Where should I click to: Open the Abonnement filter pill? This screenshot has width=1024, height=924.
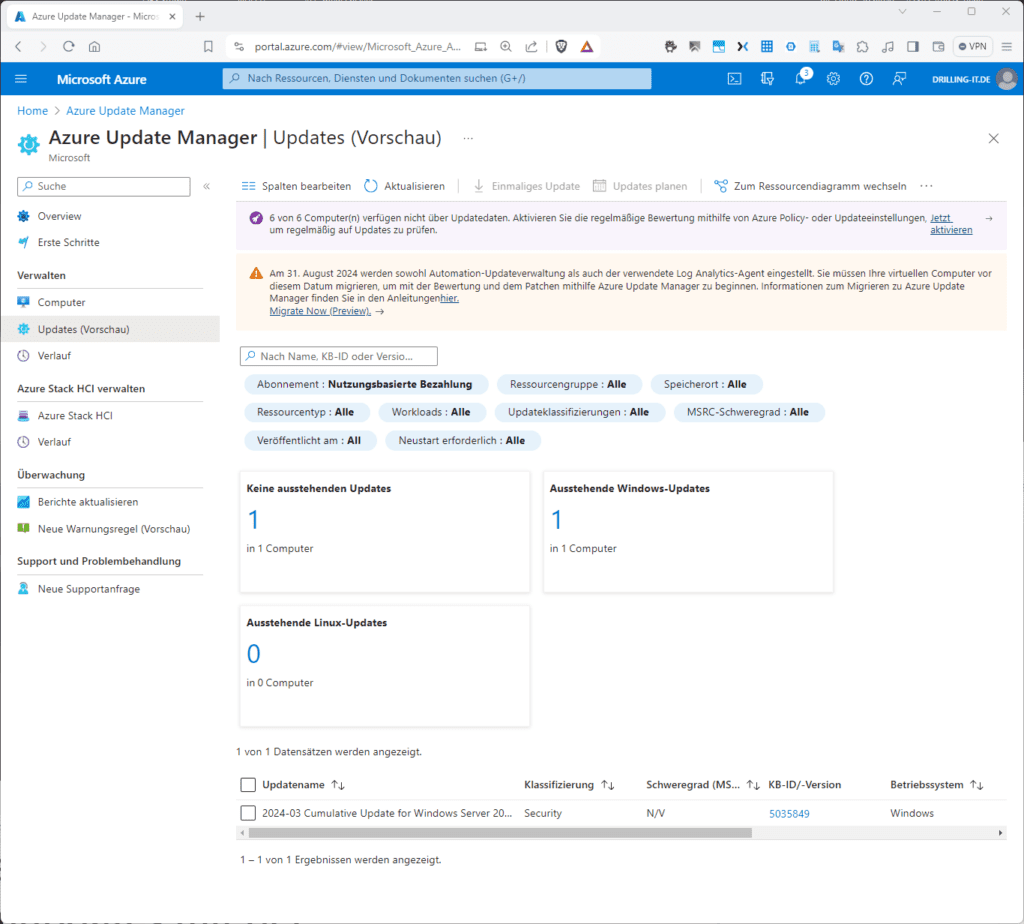tap(366, 385)
